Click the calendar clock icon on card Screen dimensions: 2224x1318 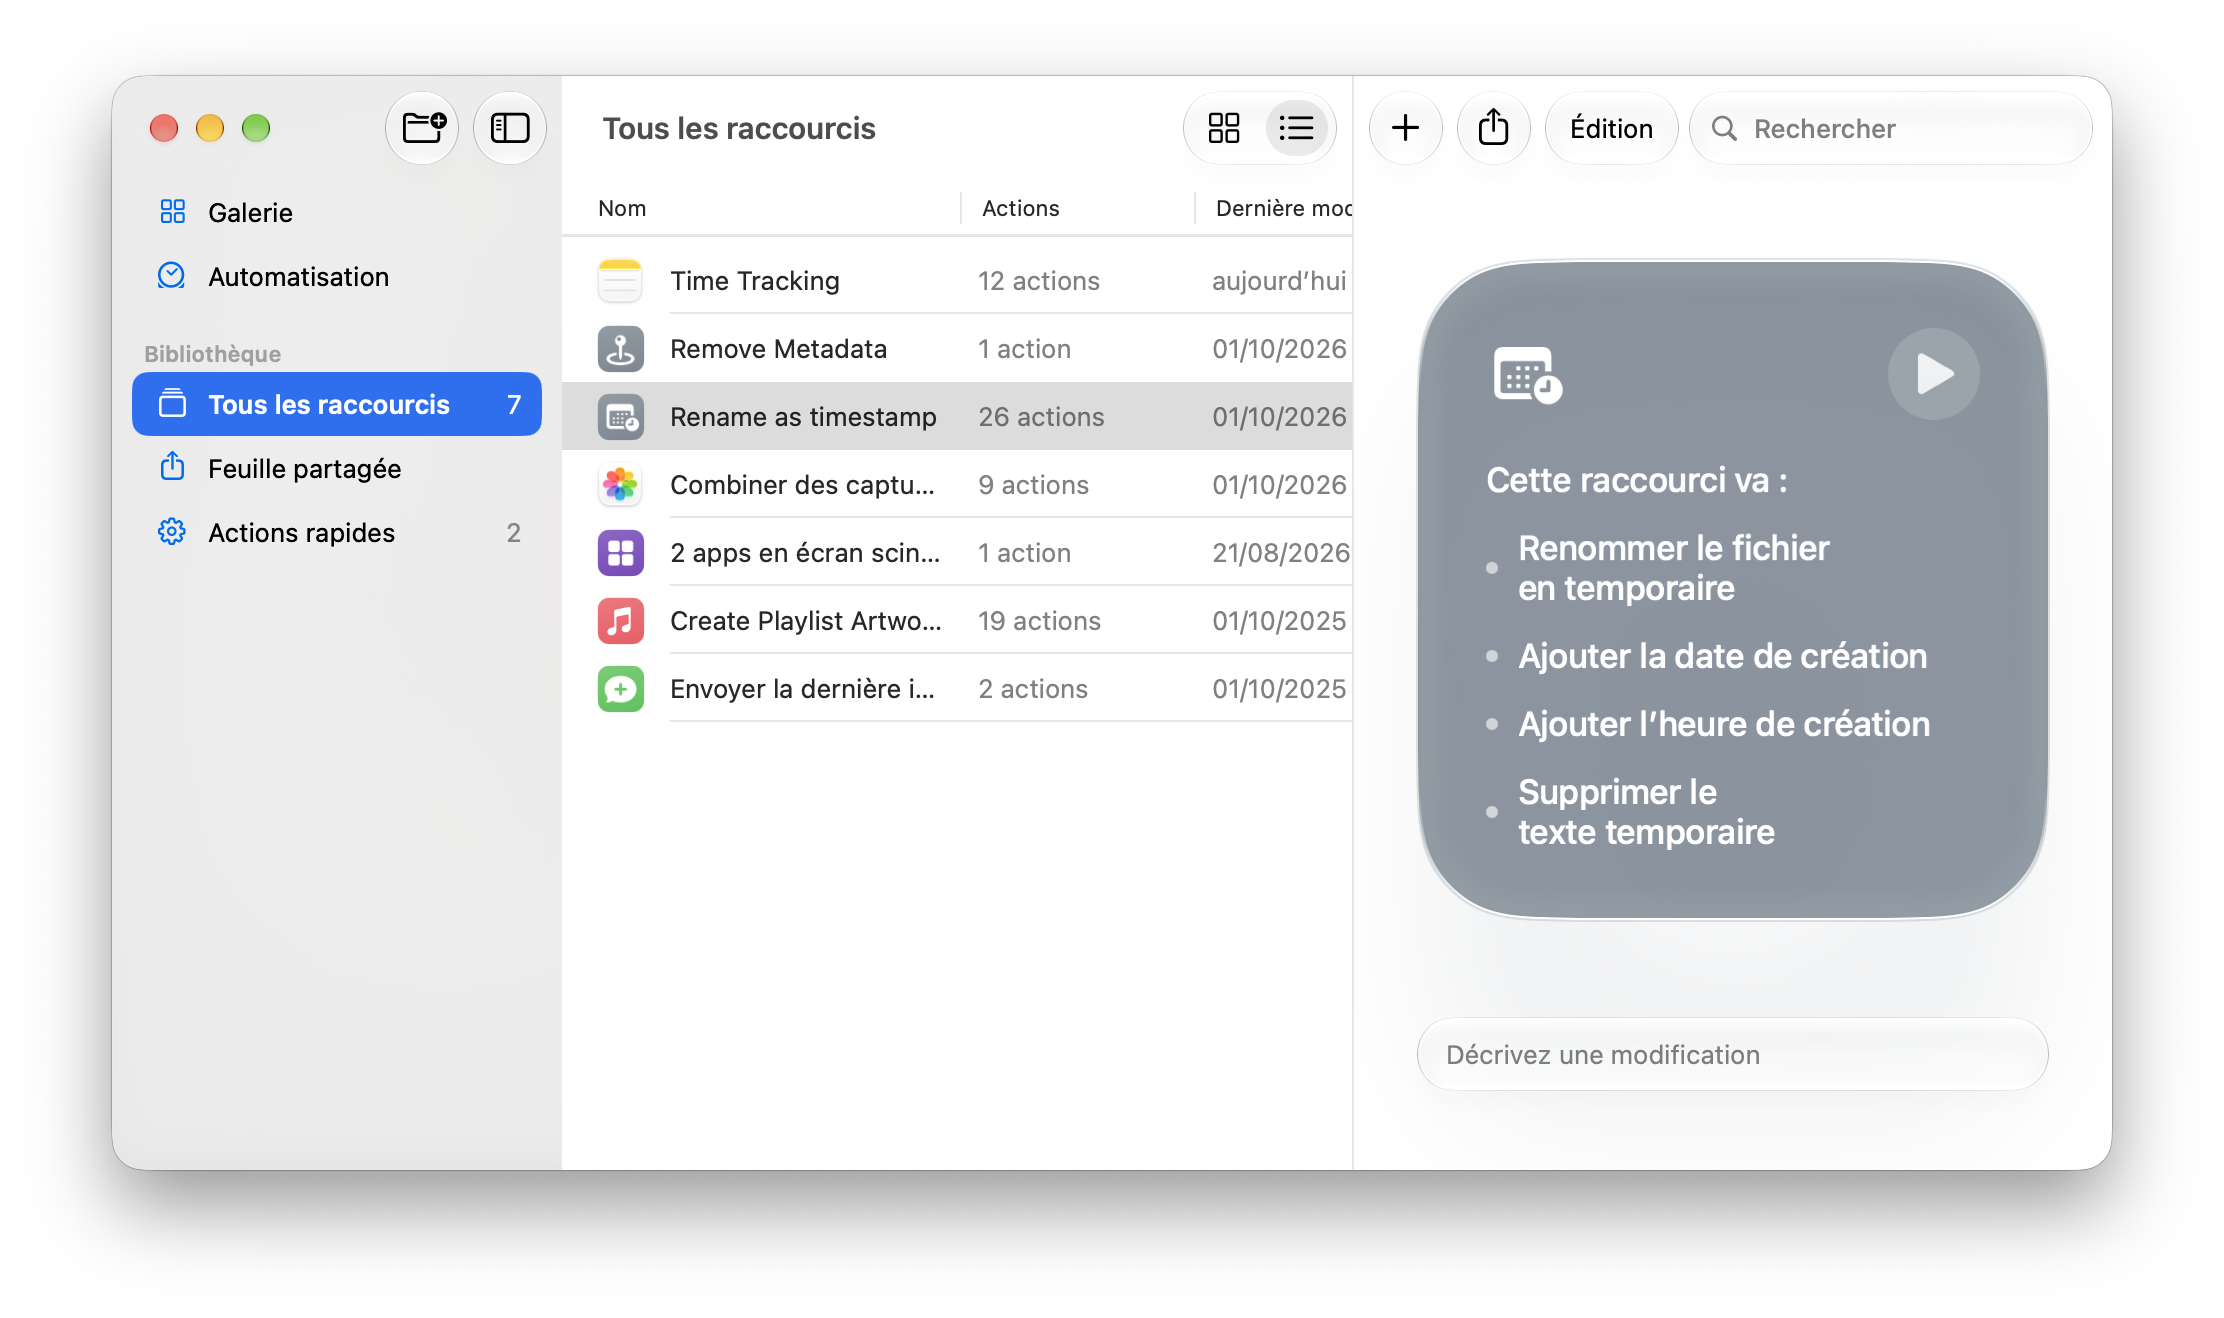coord(1527,375)
